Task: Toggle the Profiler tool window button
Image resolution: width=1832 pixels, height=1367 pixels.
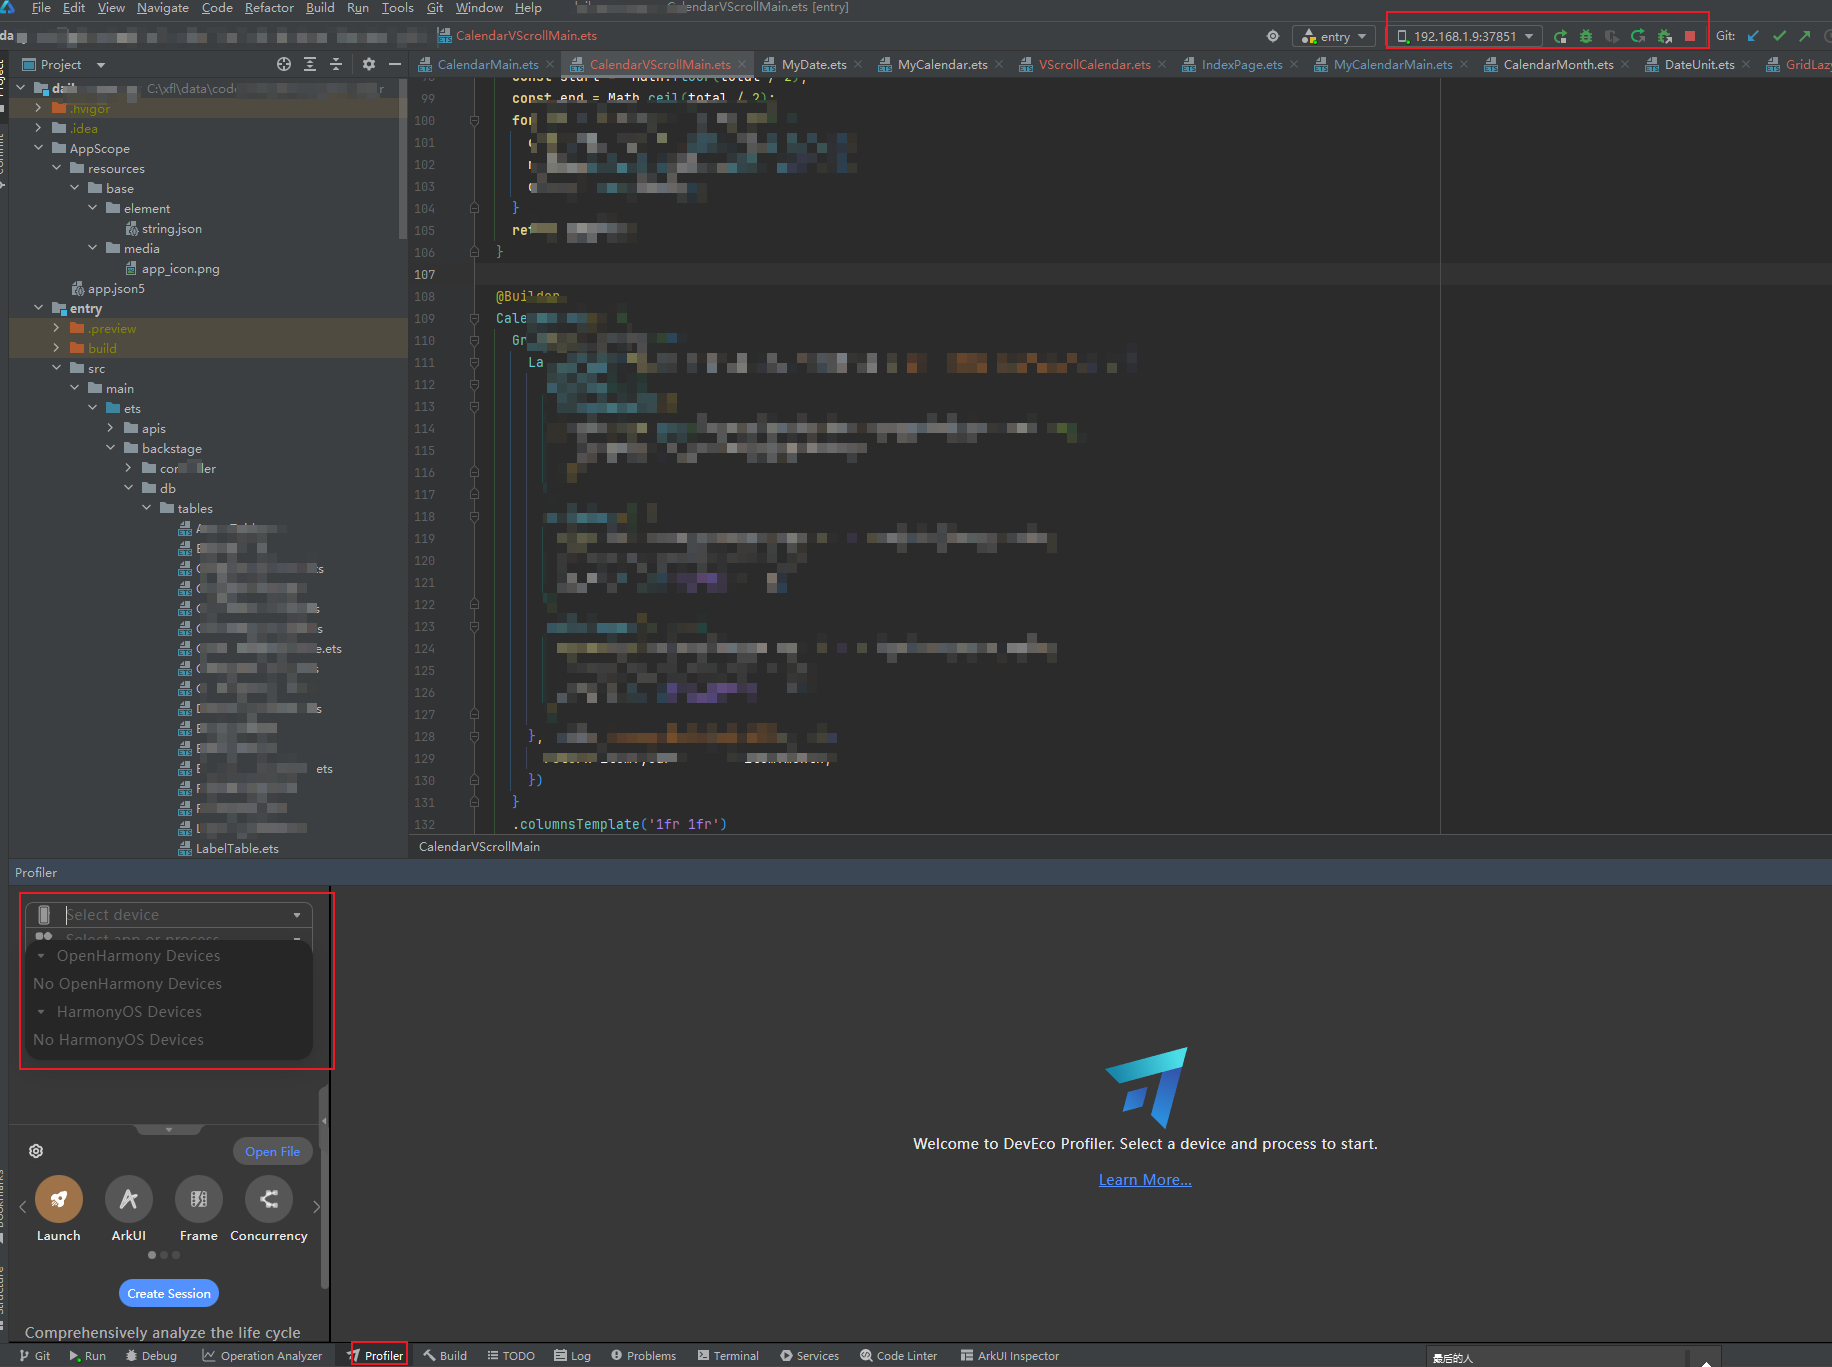Action: point(377,1356)
